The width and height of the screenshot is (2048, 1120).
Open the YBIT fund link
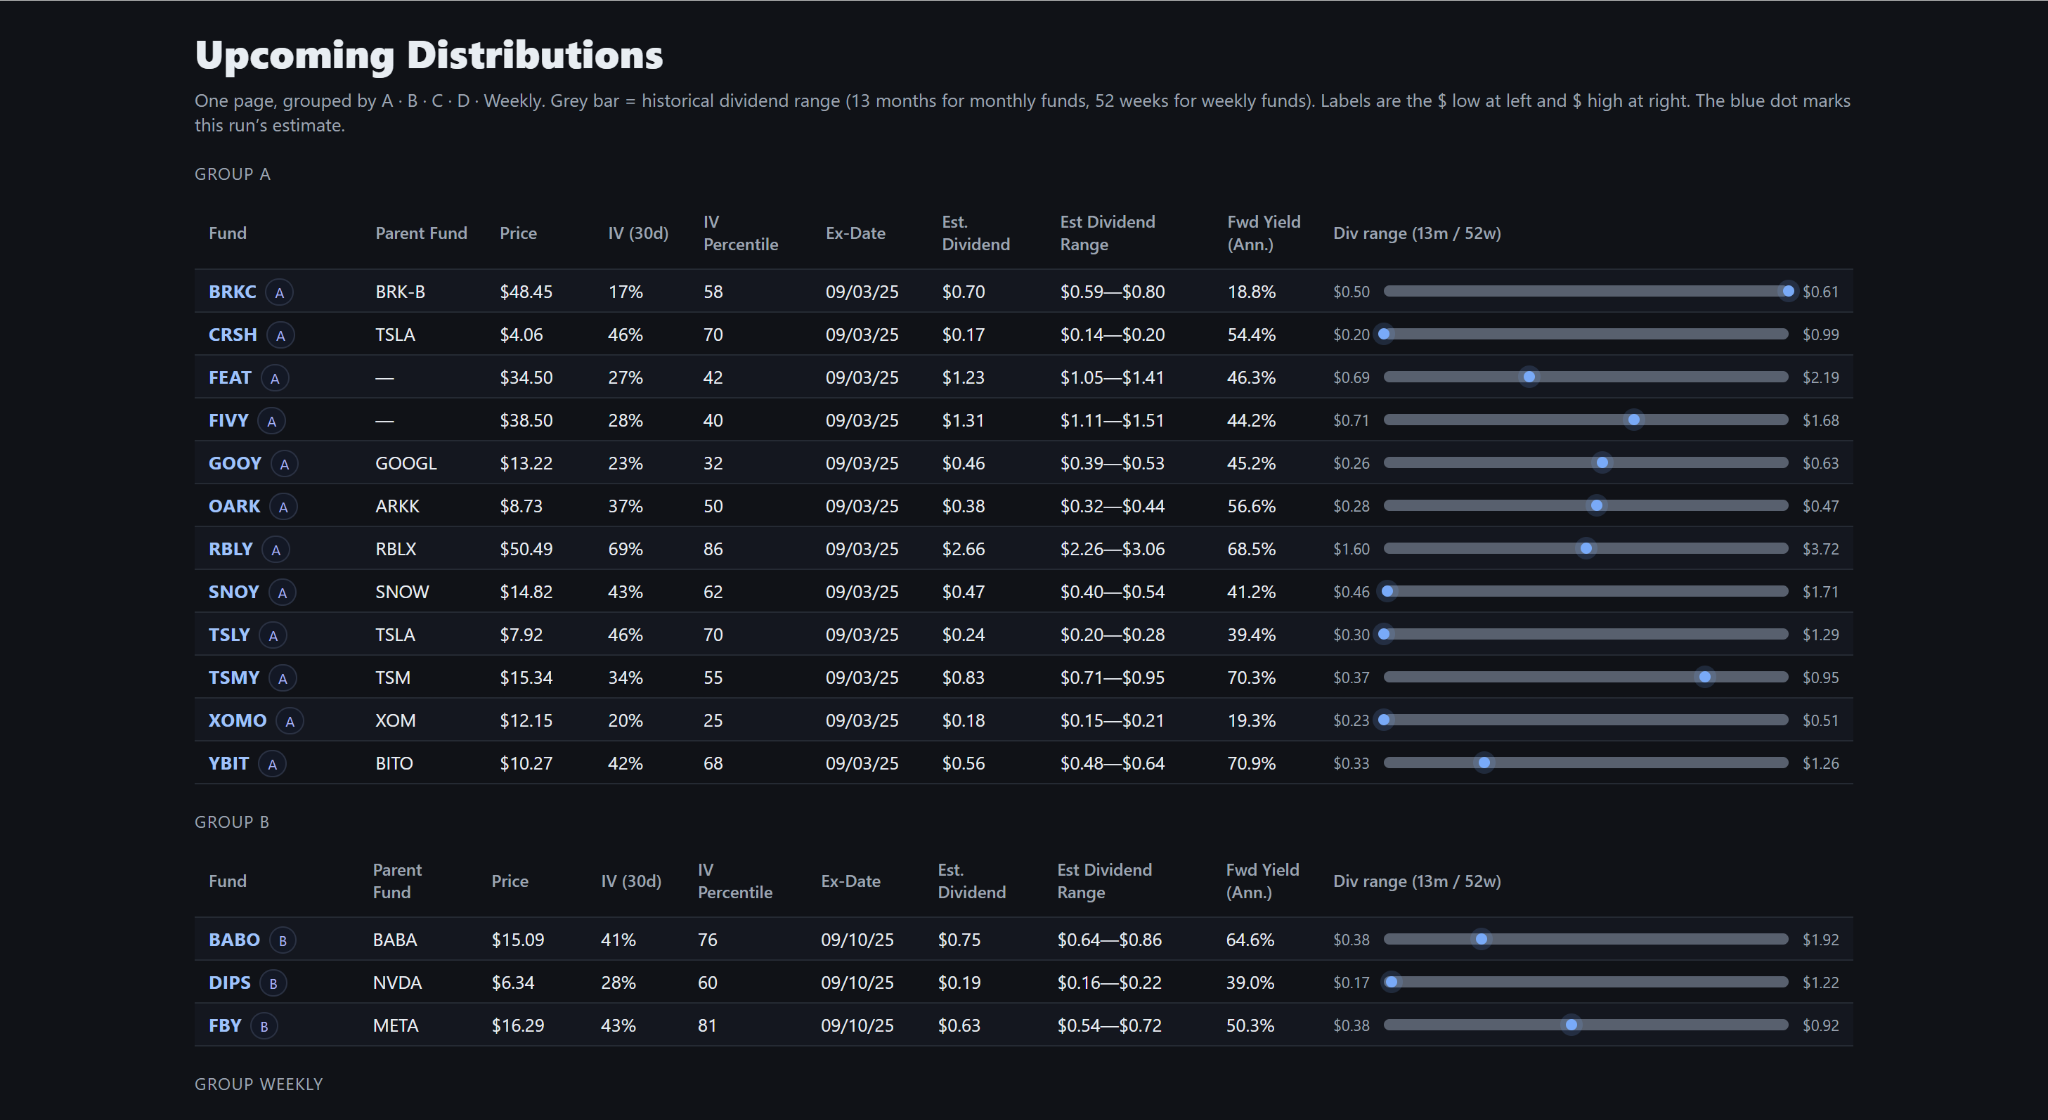pos(229,764)
